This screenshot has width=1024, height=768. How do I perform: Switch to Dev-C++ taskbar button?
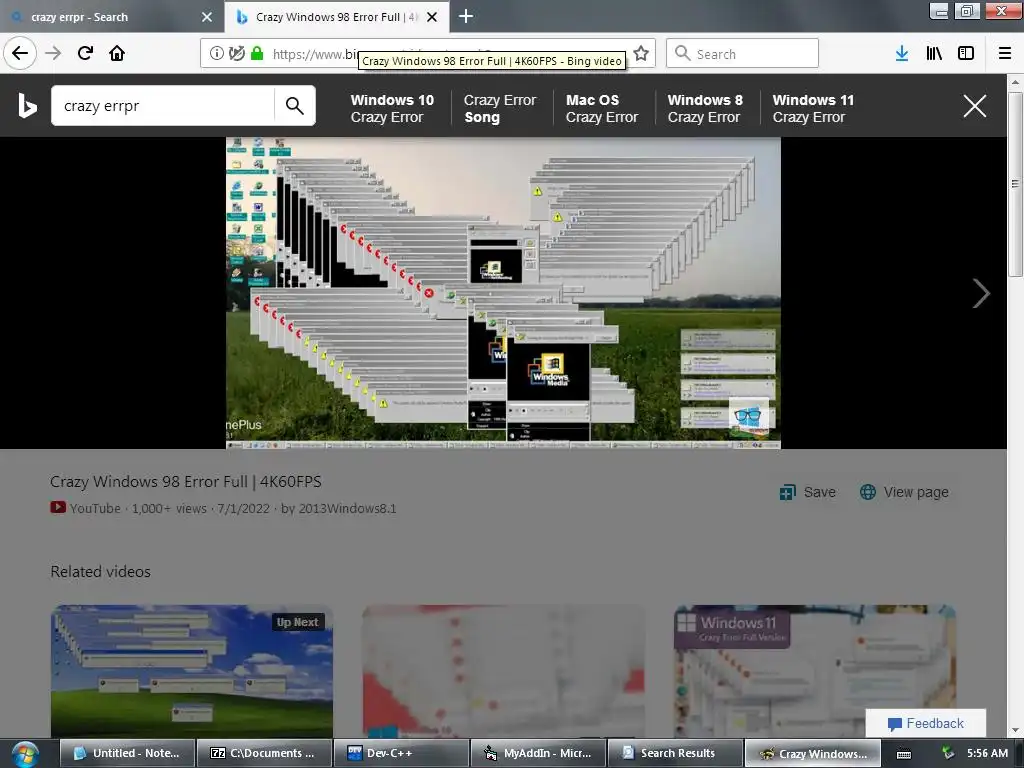pyautogui.click(x=402, y=754)
